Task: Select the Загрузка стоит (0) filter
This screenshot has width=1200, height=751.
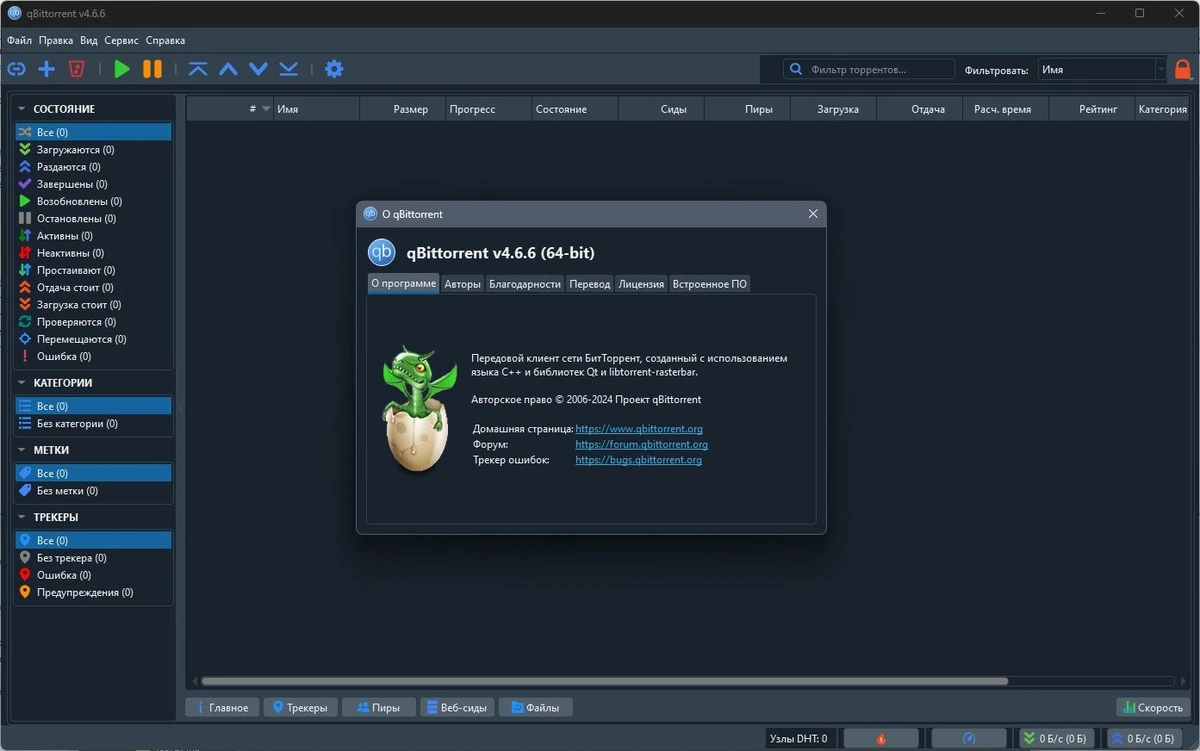Action: pos(93,304)
